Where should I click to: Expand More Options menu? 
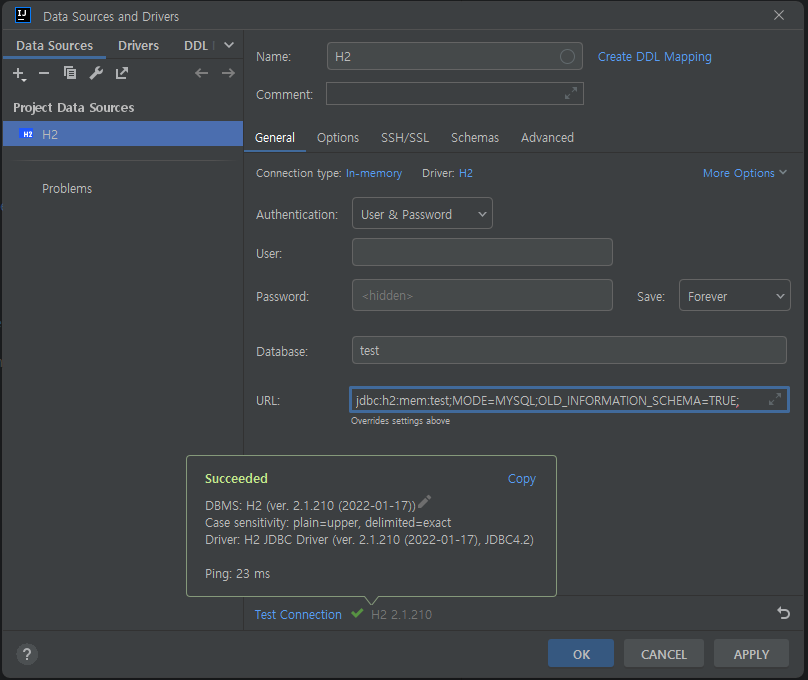click(745, 173)
